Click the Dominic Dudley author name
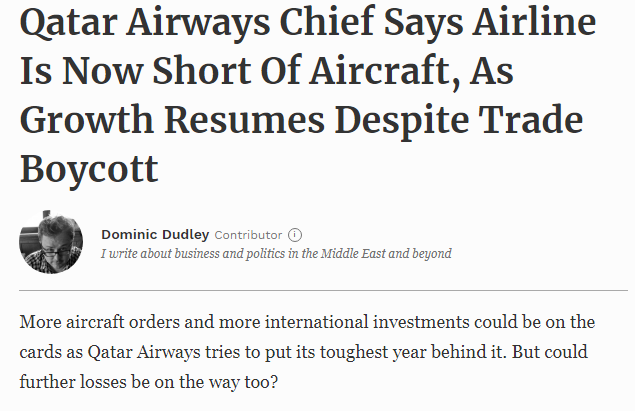Image resolution: width=635 pixels, height=411 pixels. [155, 234]
